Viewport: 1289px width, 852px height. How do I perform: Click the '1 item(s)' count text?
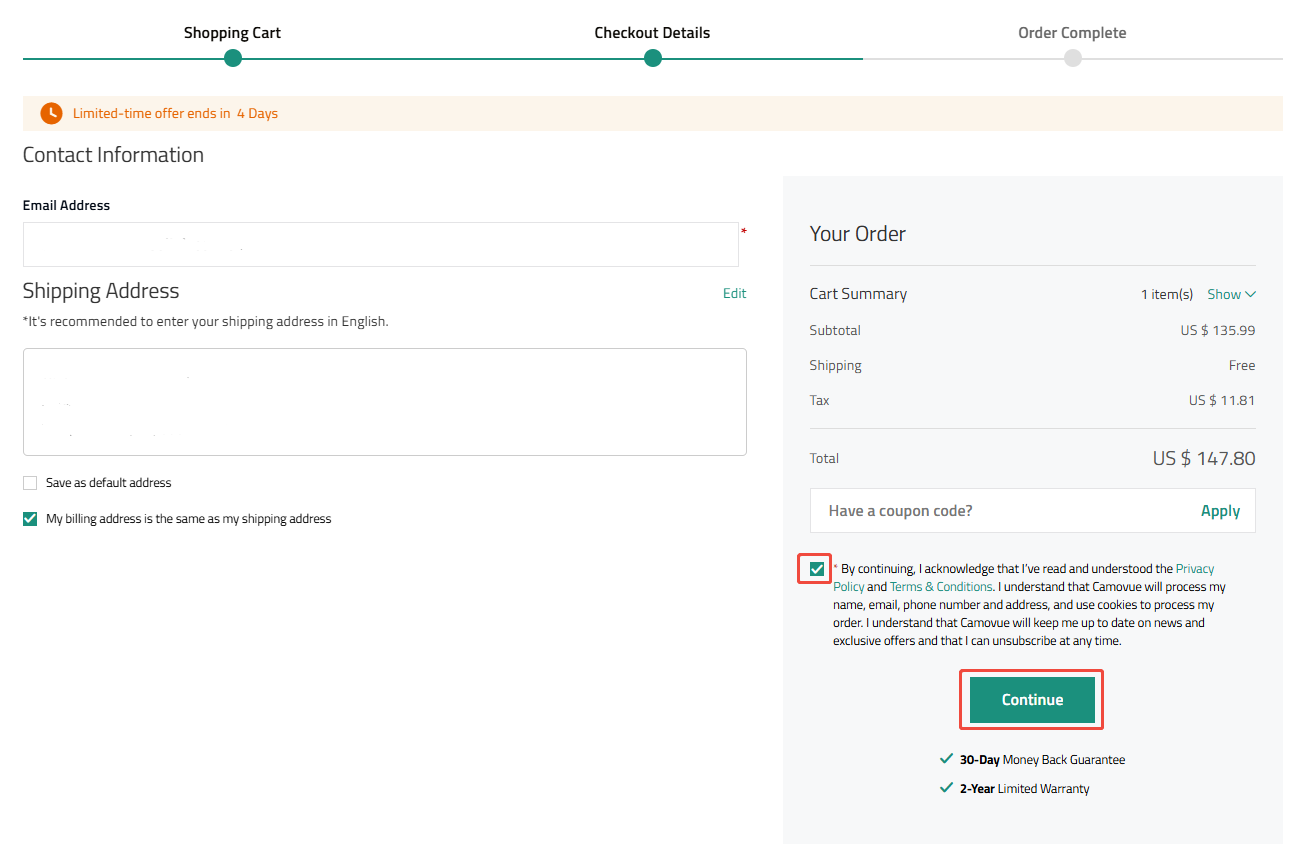tap(1167, 294)
